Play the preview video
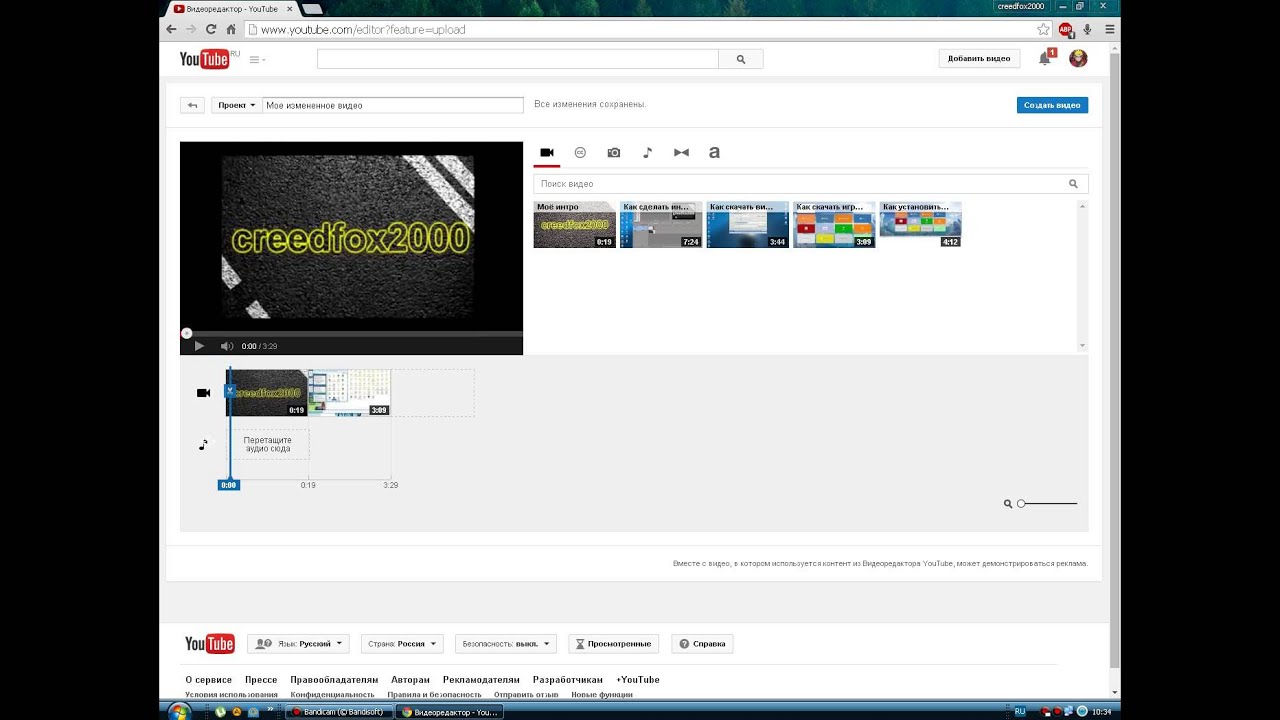 tap(199, 346)
